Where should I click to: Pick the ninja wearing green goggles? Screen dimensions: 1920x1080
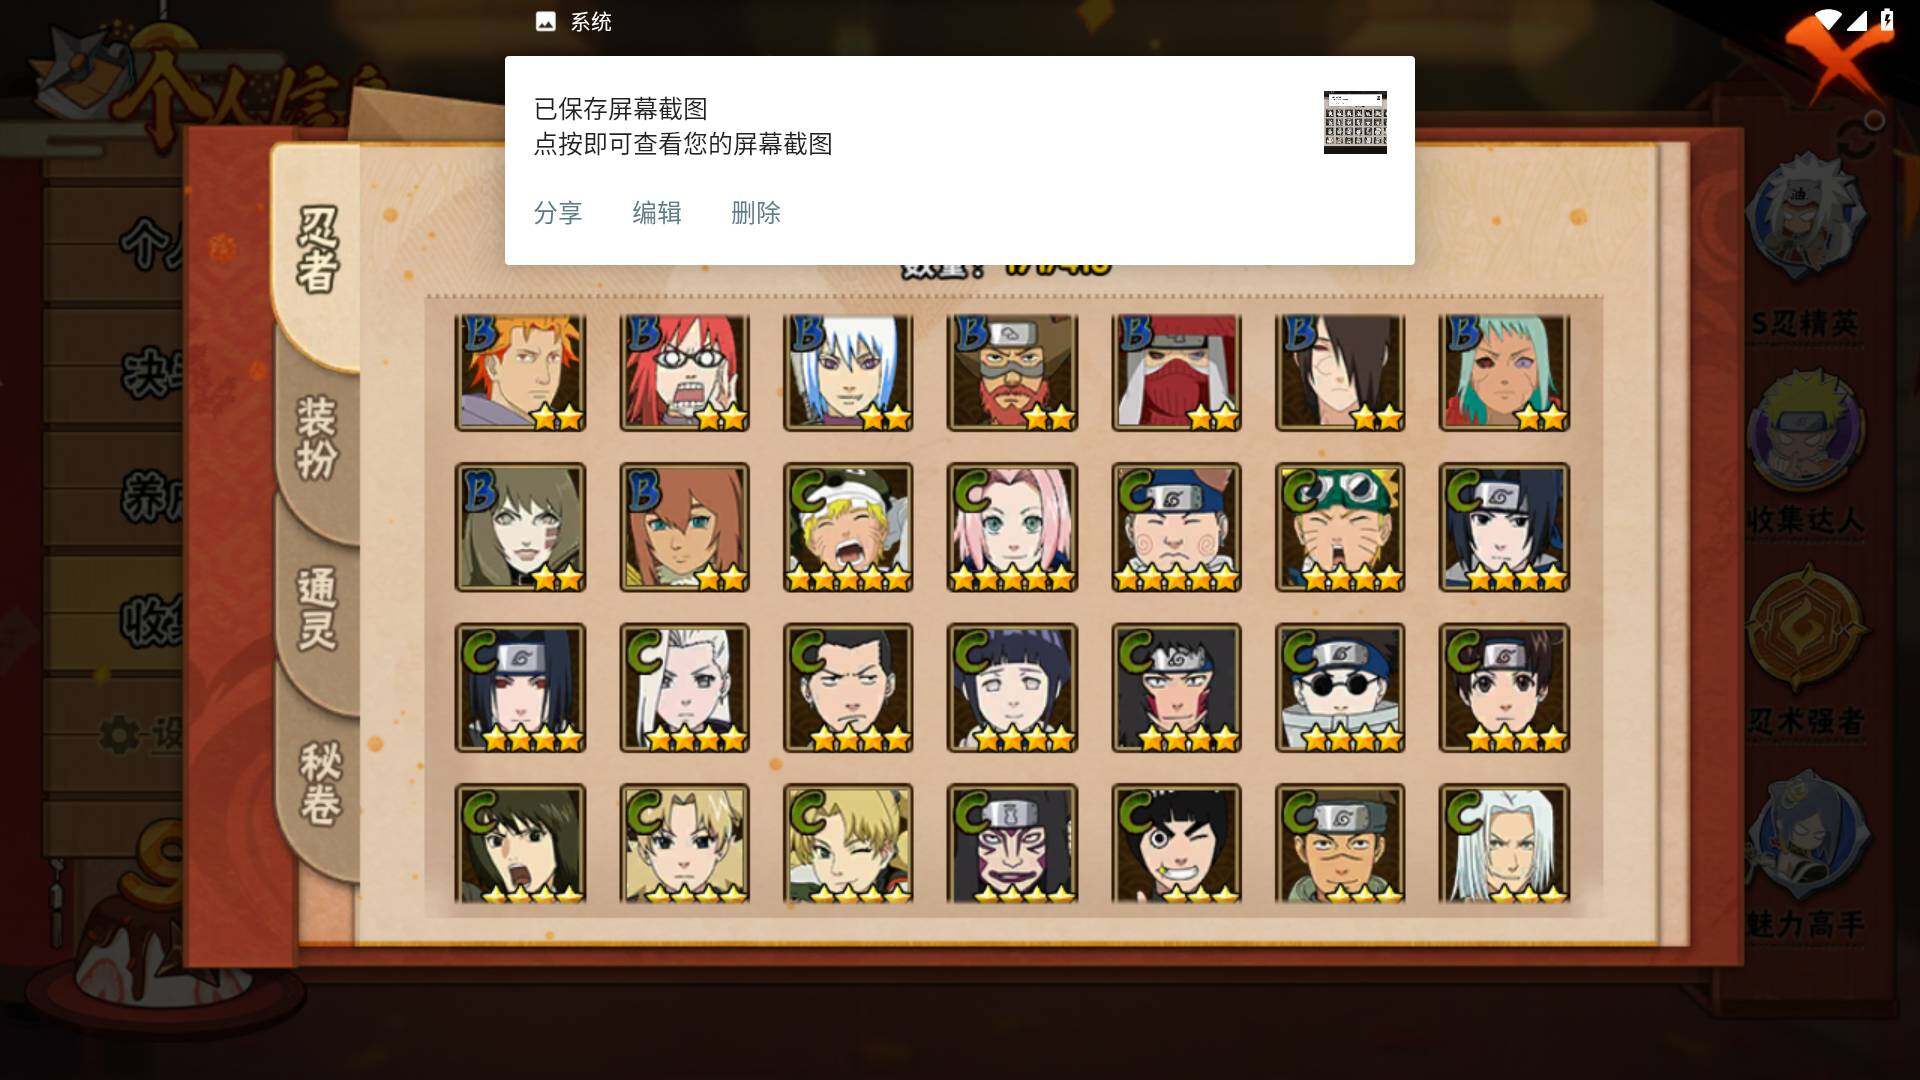tap(1340, 527)
